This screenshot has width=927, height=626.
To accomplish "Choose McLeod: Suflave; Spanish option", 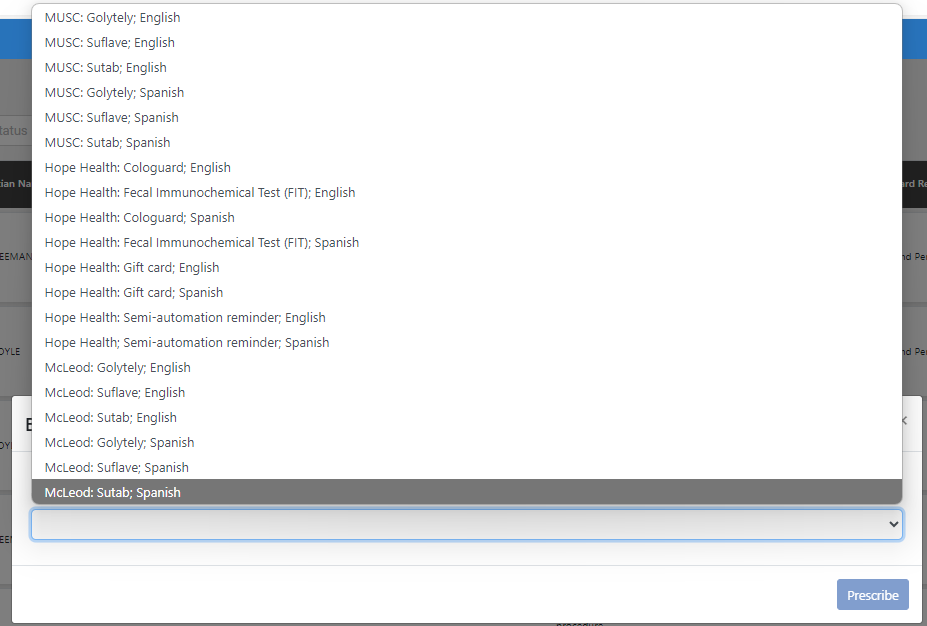I will 466,468.
